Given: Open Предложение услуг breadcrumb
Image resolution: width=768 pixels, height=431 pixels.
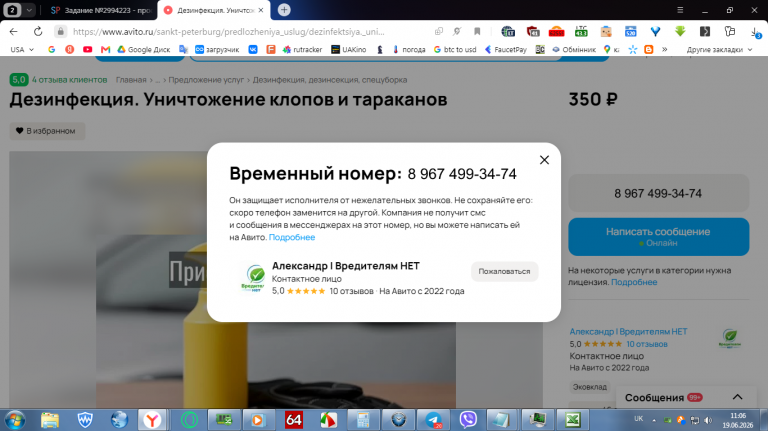Looking at the screenshot, I should [x=206, y=80].
